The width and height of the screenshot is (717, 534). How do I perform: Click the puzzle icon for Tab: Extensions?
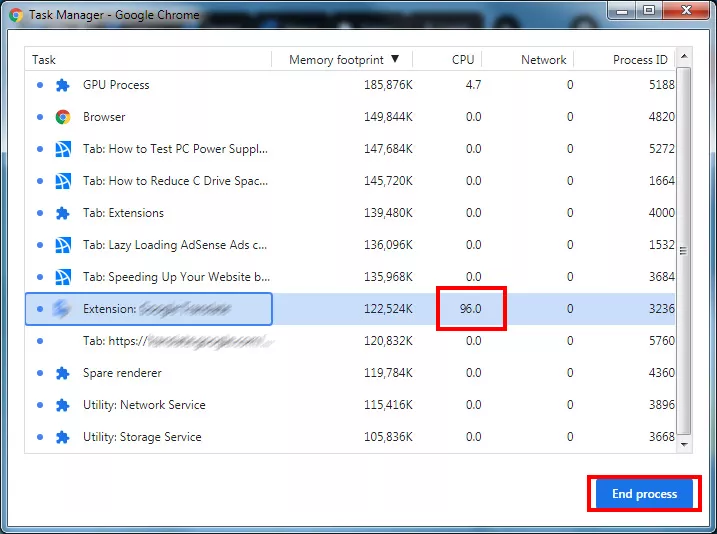coord(63,213)
